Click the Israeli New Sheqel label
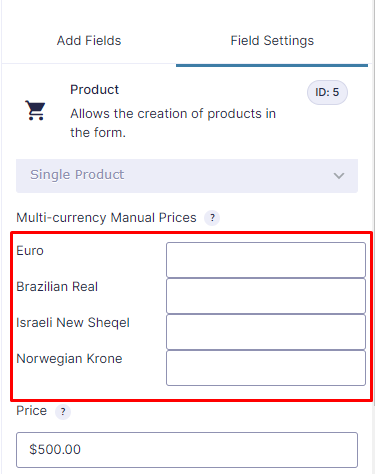This screenshot has height=474, width=375. tap(73, 323)
